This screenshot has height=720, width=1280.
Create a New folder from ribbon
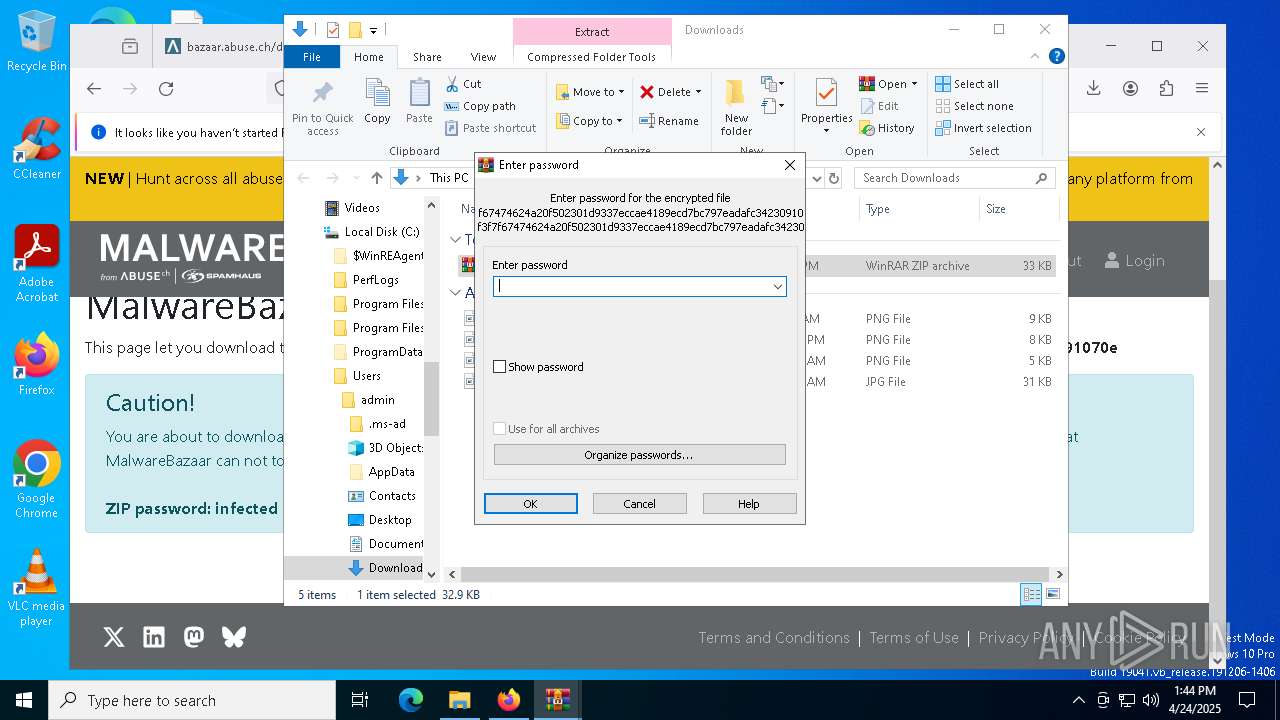[x=736, y=108]
